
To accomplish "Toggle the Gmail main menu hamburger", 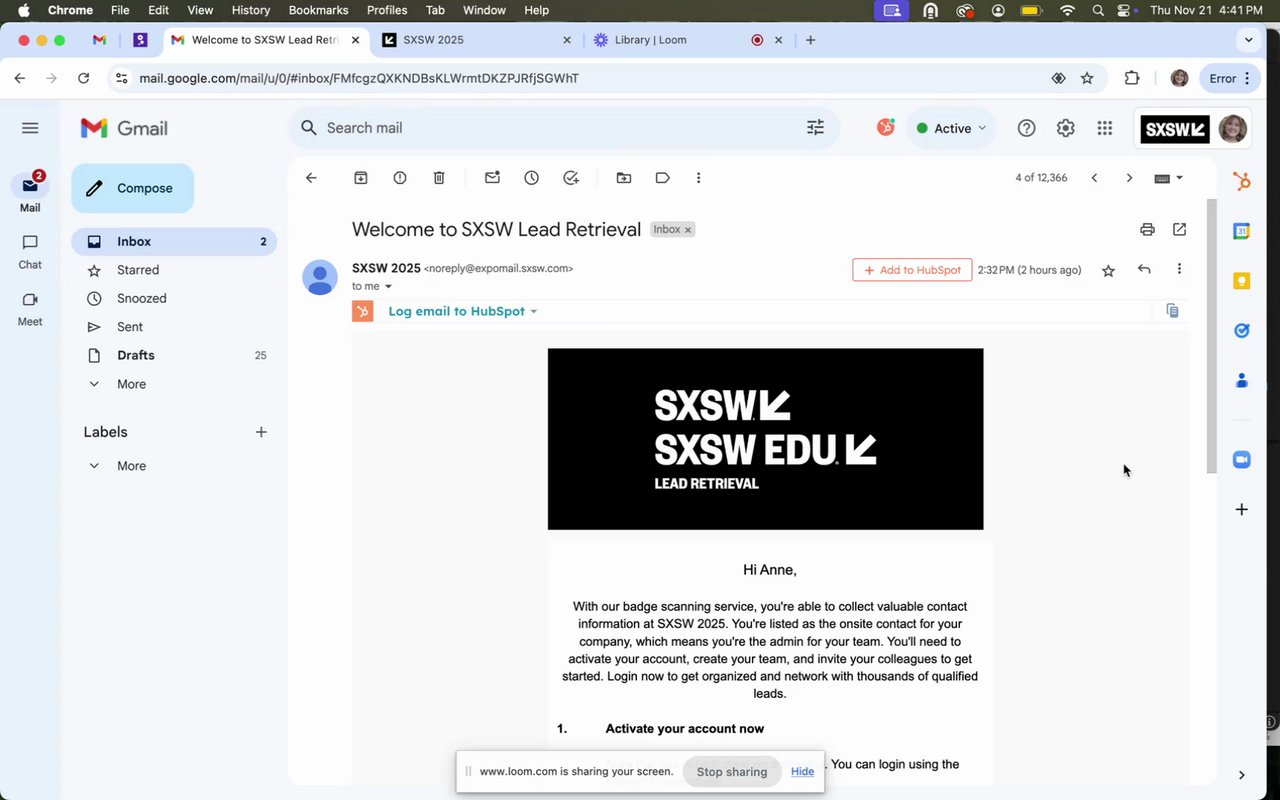I will [x=30, y=128].
